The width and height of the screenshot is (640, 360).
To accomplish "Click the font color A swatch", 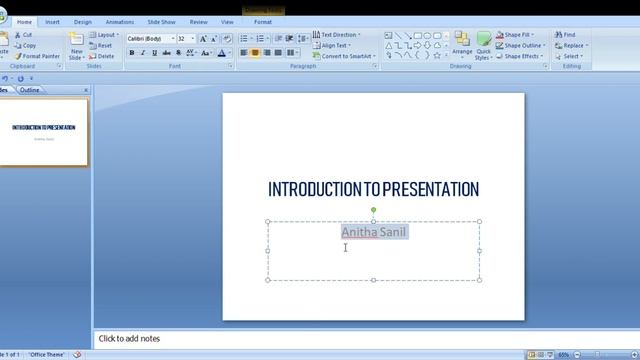I will (221, 53).
